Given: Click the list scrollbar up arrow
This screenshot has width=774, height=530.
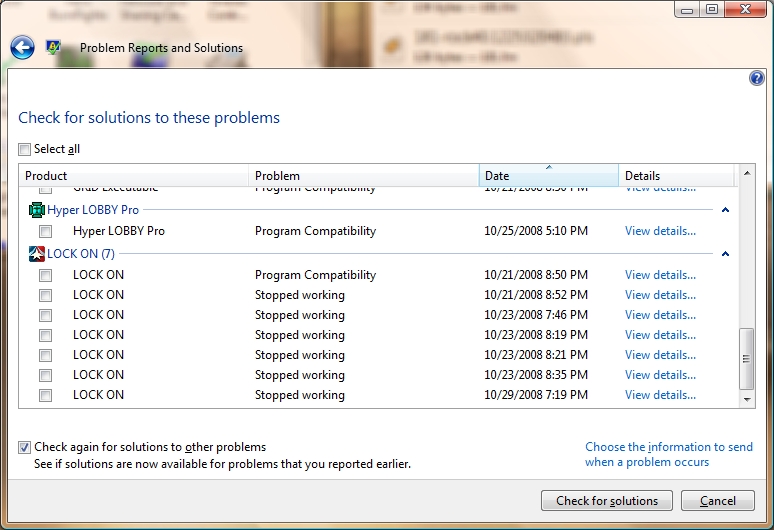Looking at the screenshot, I should click(747, 173).
